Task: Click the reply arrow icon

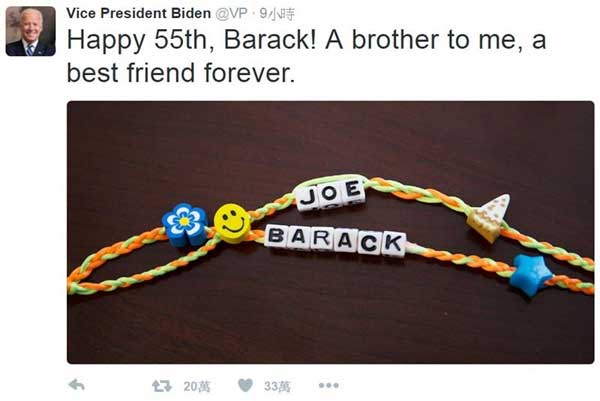Action: [77, 385]
